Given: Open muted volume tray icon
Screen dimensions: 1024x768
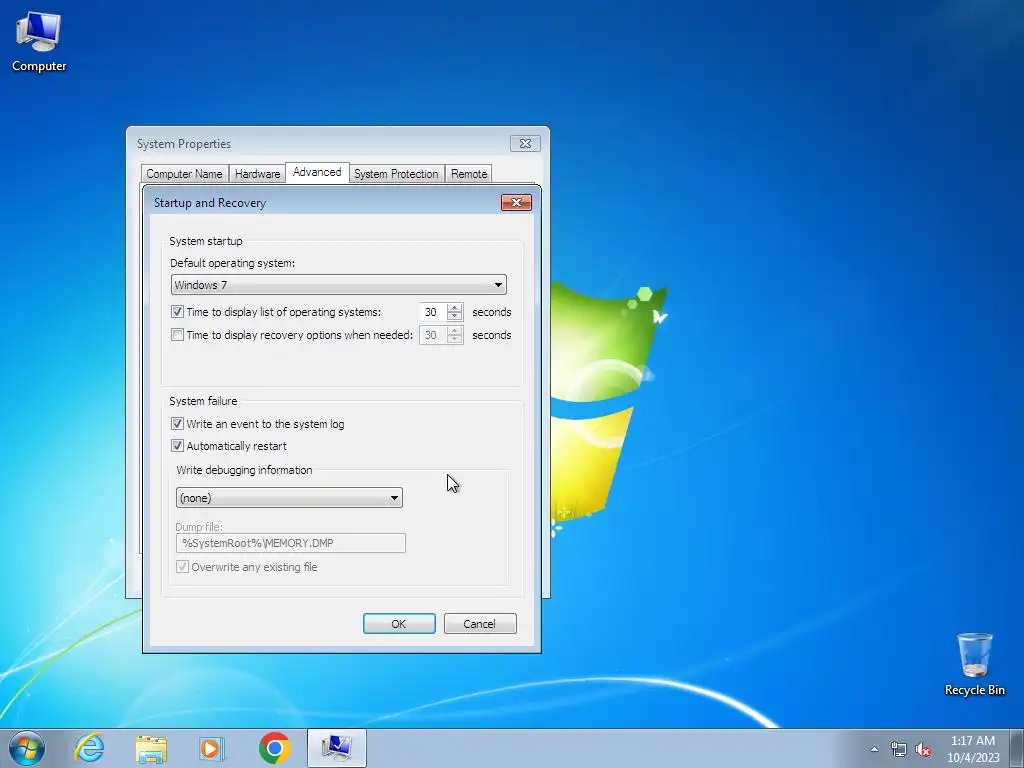Looking at the screenshot, I should click(x=923, y=749).
